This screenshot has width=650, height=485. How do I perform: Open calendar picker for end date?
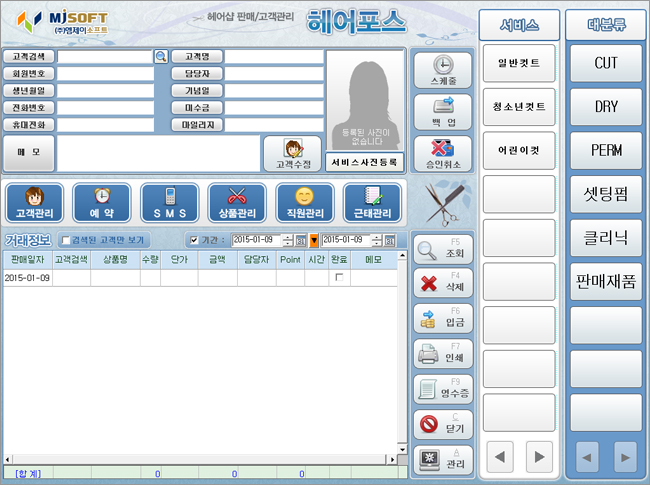390,240
